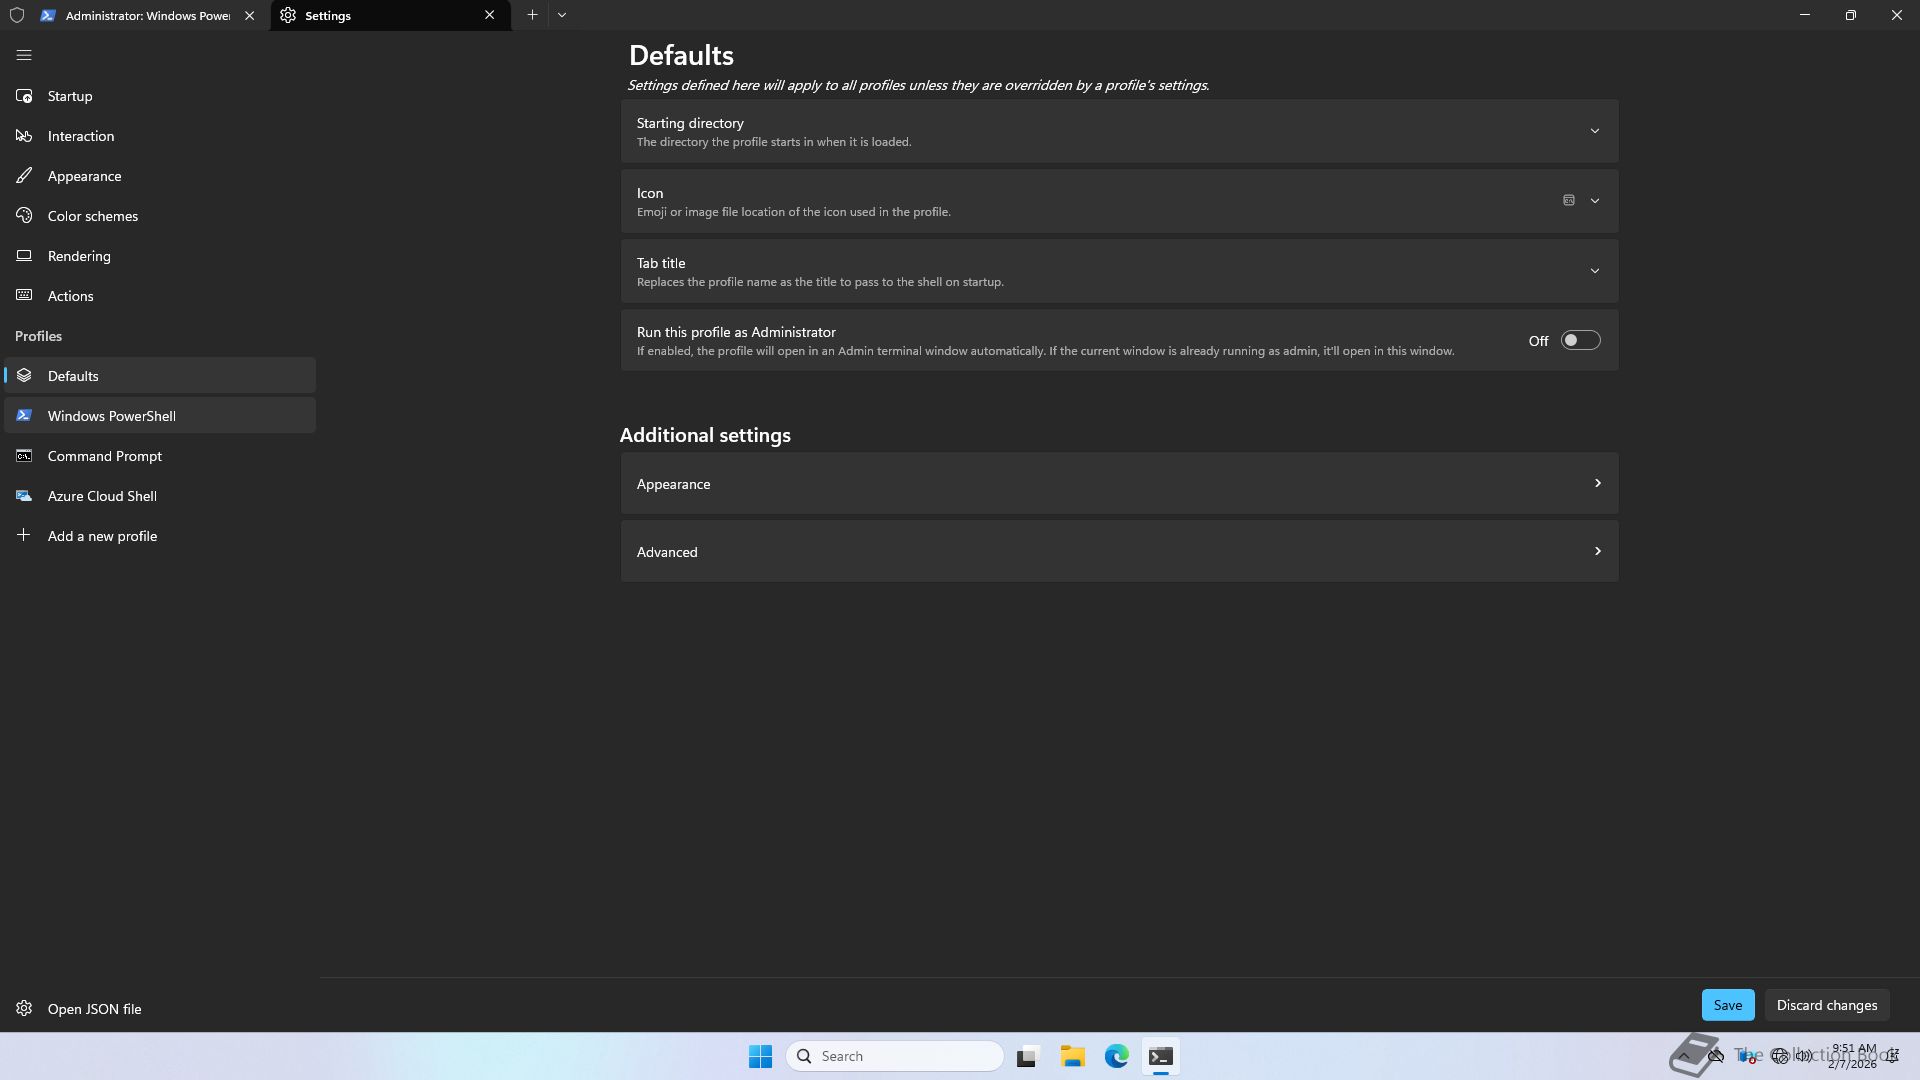1920x1080 pixels.
Task: Click the Save button
Action: pyautogui.click(x=1727, y=1005)
